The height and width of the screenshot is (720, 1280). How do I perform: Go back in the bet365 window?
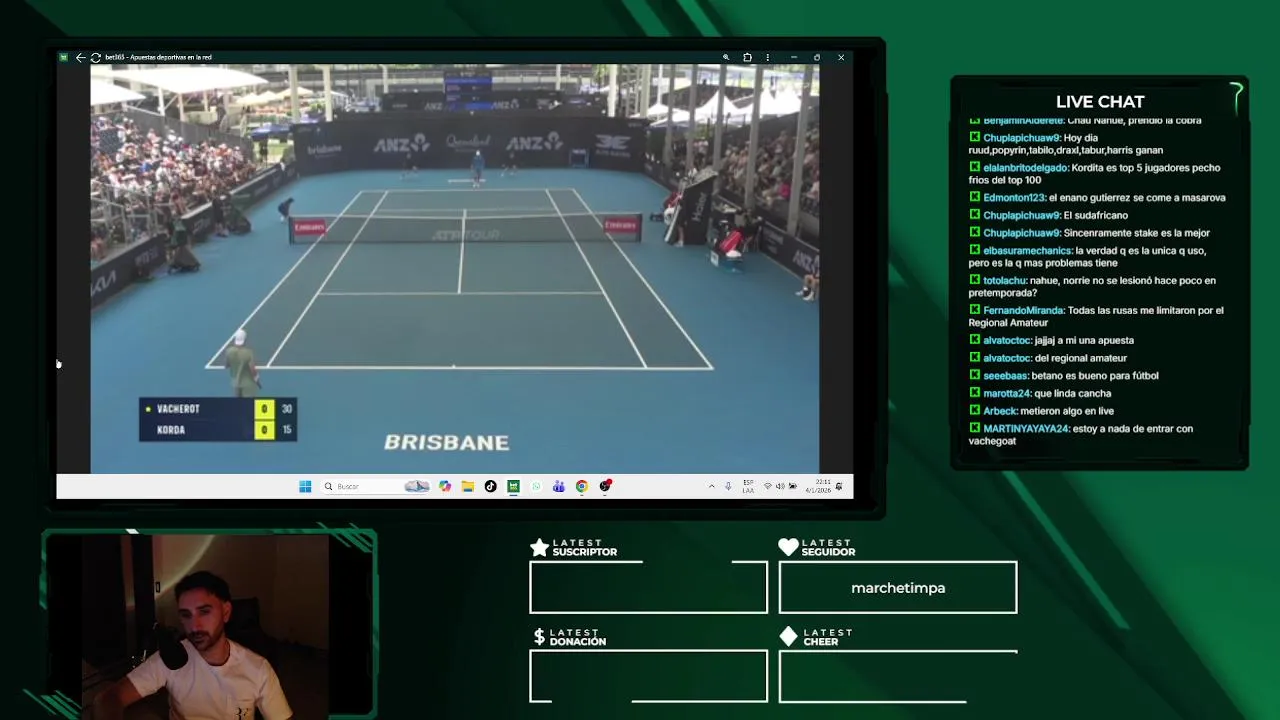(80, 57)
